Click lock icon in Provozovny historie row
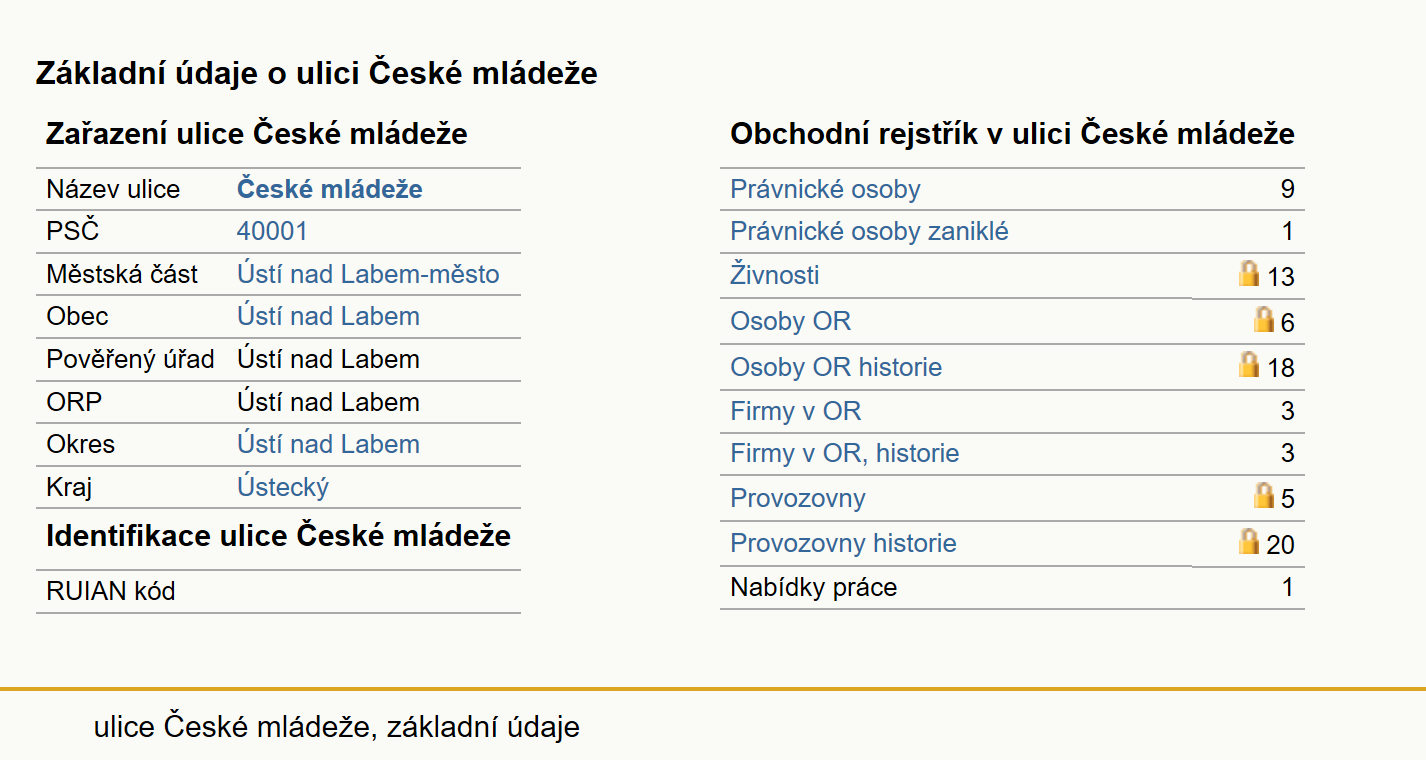Image resolution: width=1426 pixels, height=760 pixels. 1249,542
